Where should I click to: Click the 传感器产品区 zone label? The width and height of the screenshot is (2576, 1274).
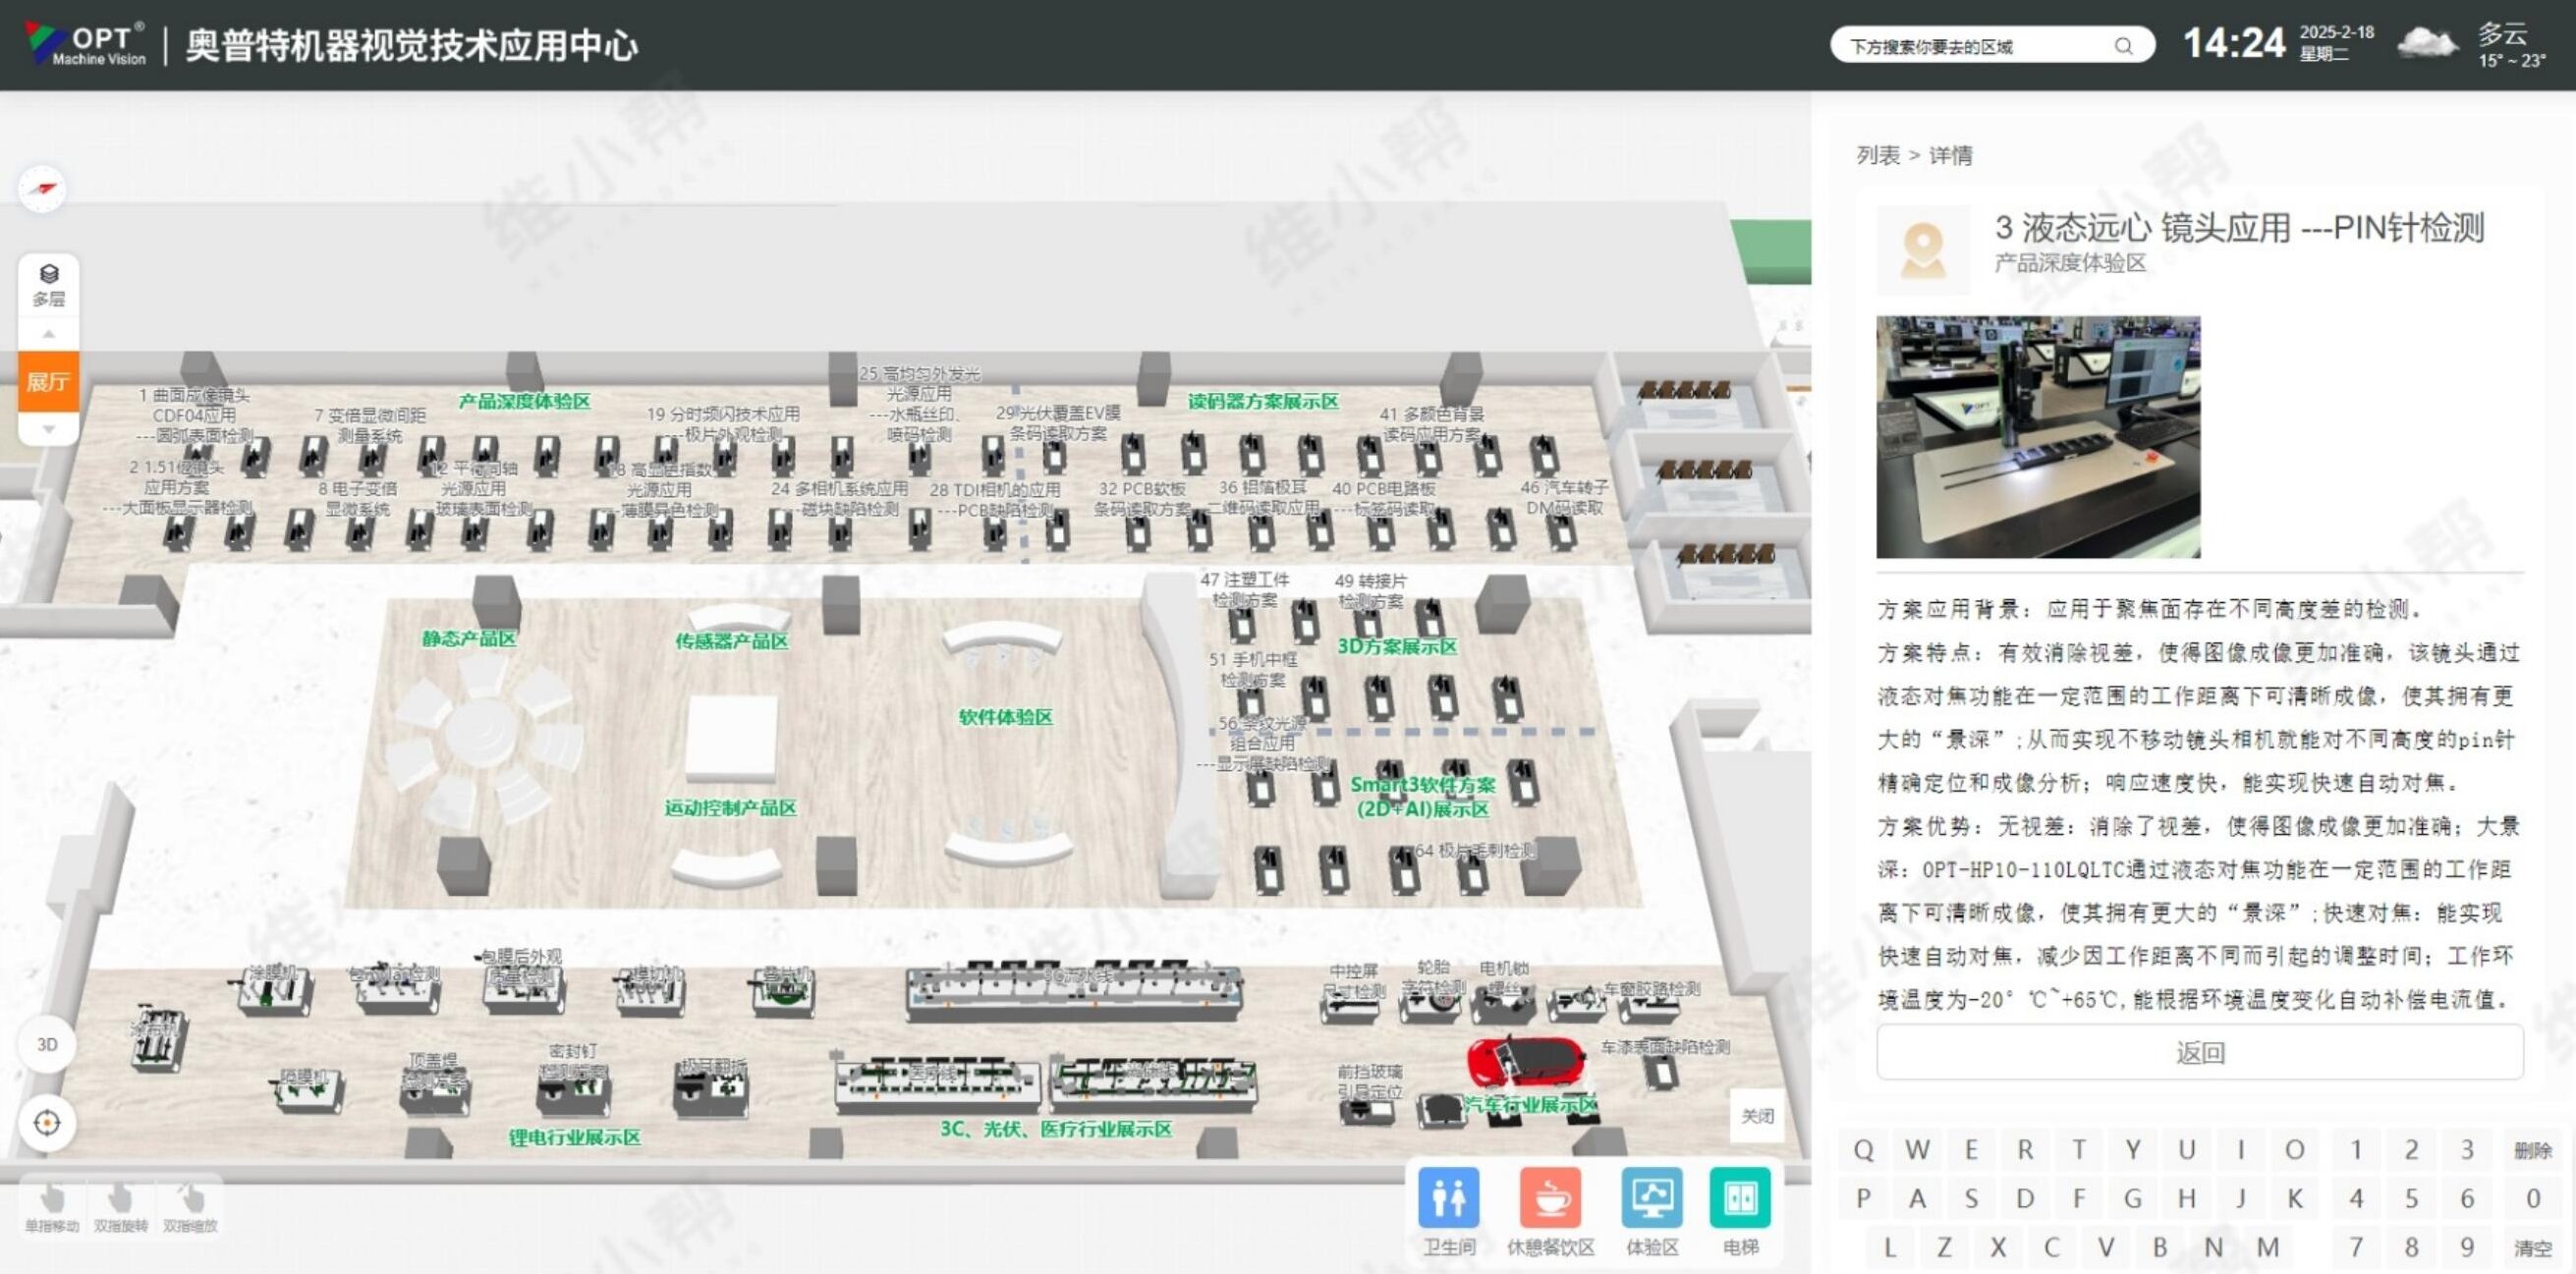tap(731, 641)
